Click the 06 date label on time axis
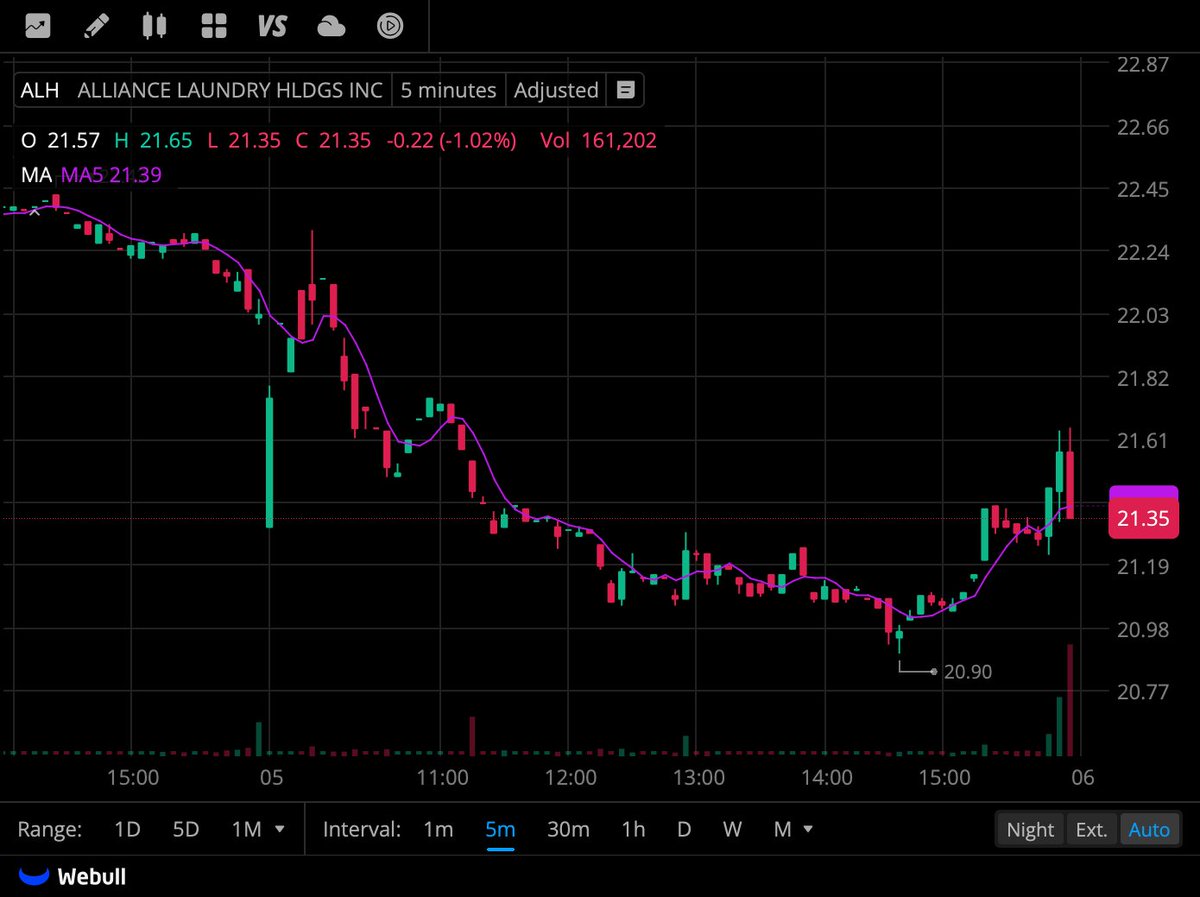Image resolution: width=1200 pixels, height=897 pixels. point(1083,777)
